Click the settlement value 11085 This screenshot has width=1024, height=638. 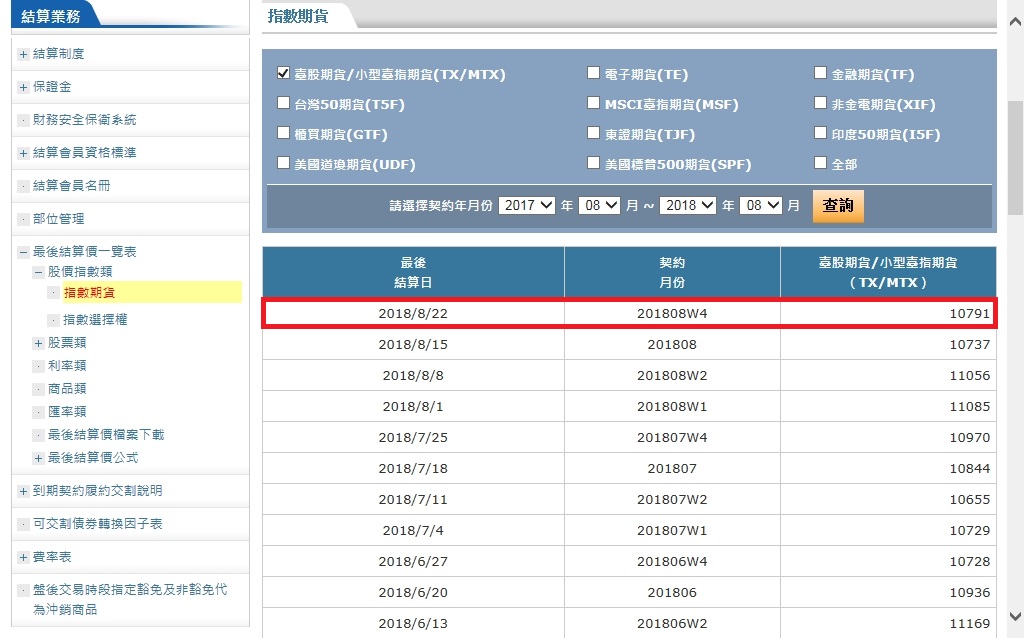tap(970, 406)
